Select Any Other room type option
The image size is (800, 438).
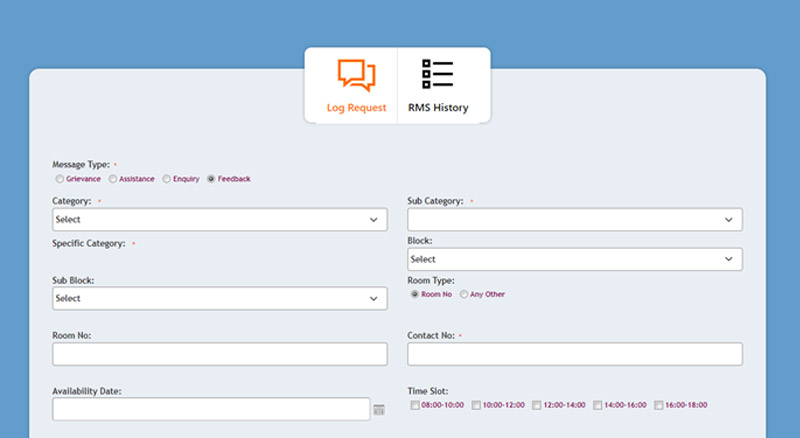(x=463, y=294)
